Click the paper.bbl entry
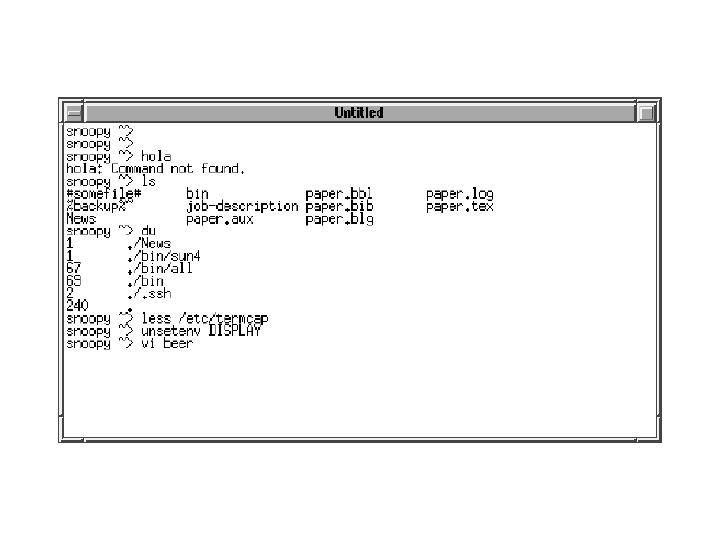719x539 pixels. [339, 194]
